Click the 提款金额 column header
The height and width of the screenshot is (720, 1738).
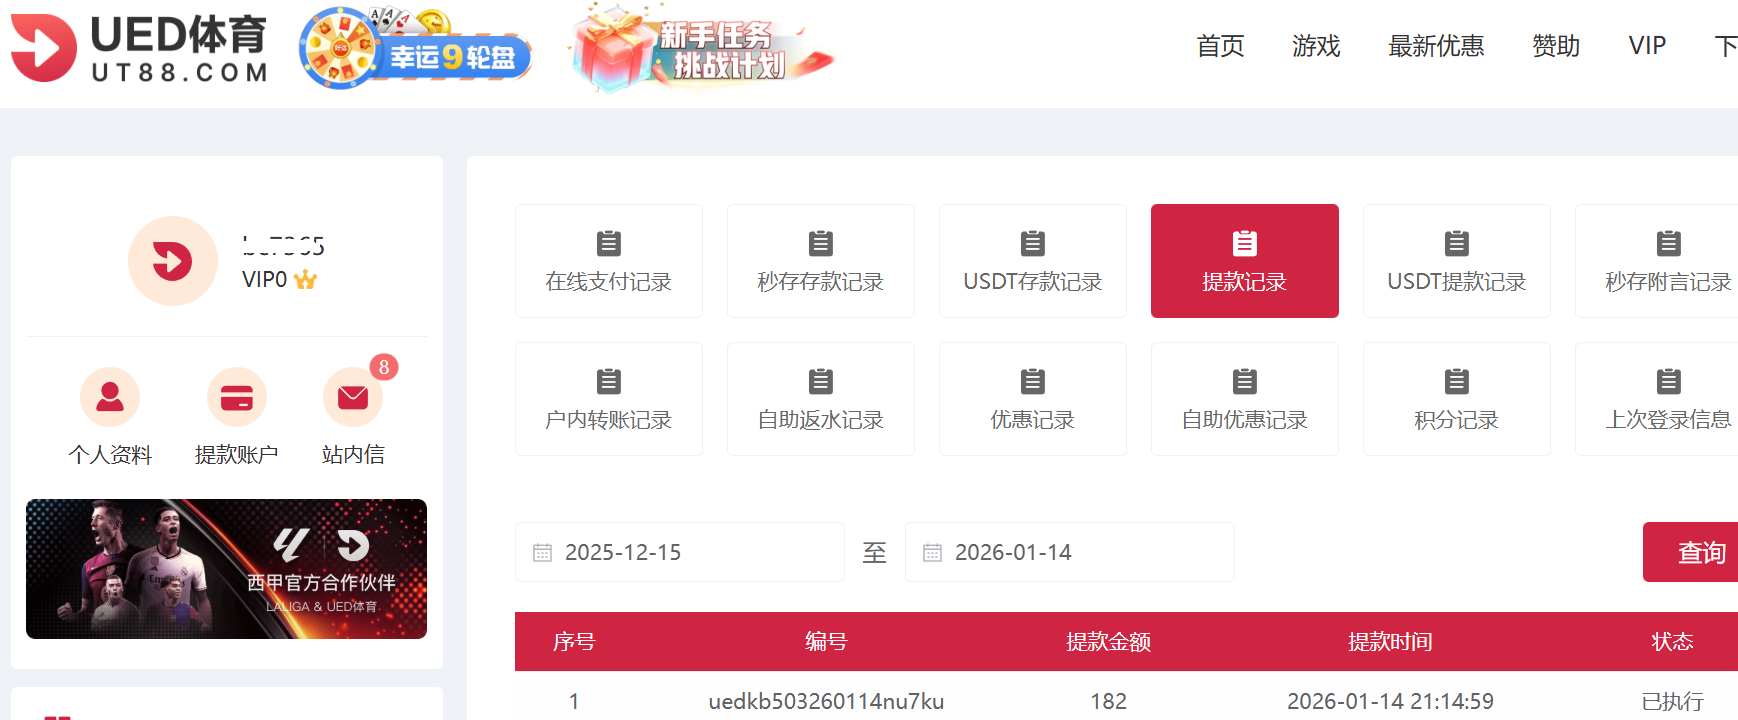[1108, 642]
